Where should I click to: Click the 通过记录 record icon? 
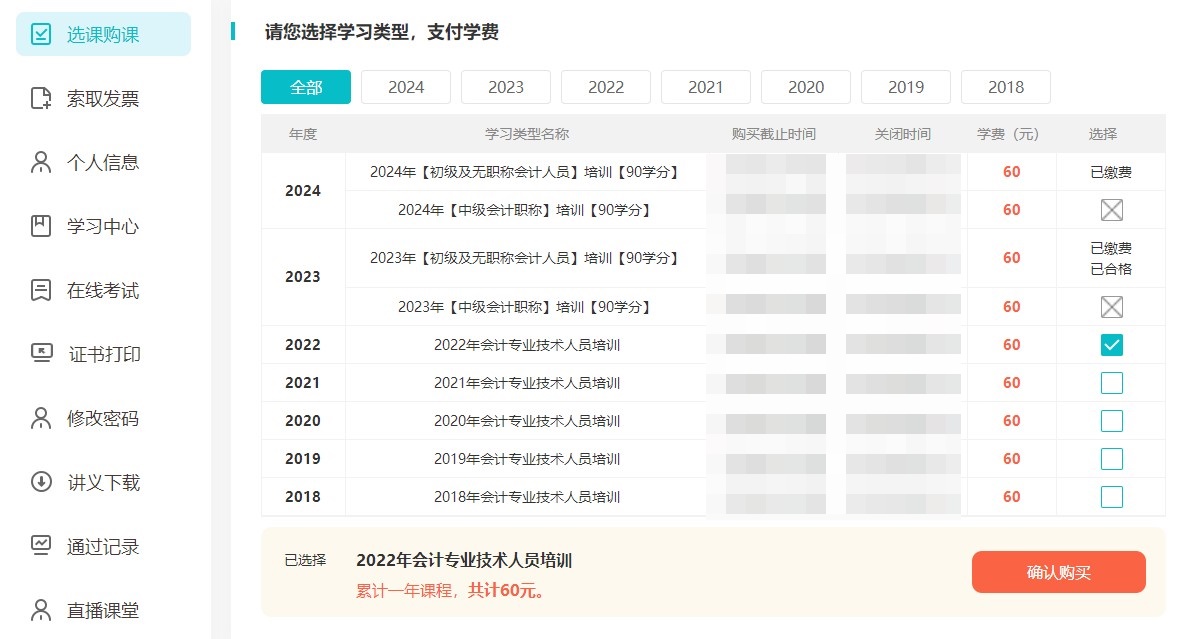41,547
